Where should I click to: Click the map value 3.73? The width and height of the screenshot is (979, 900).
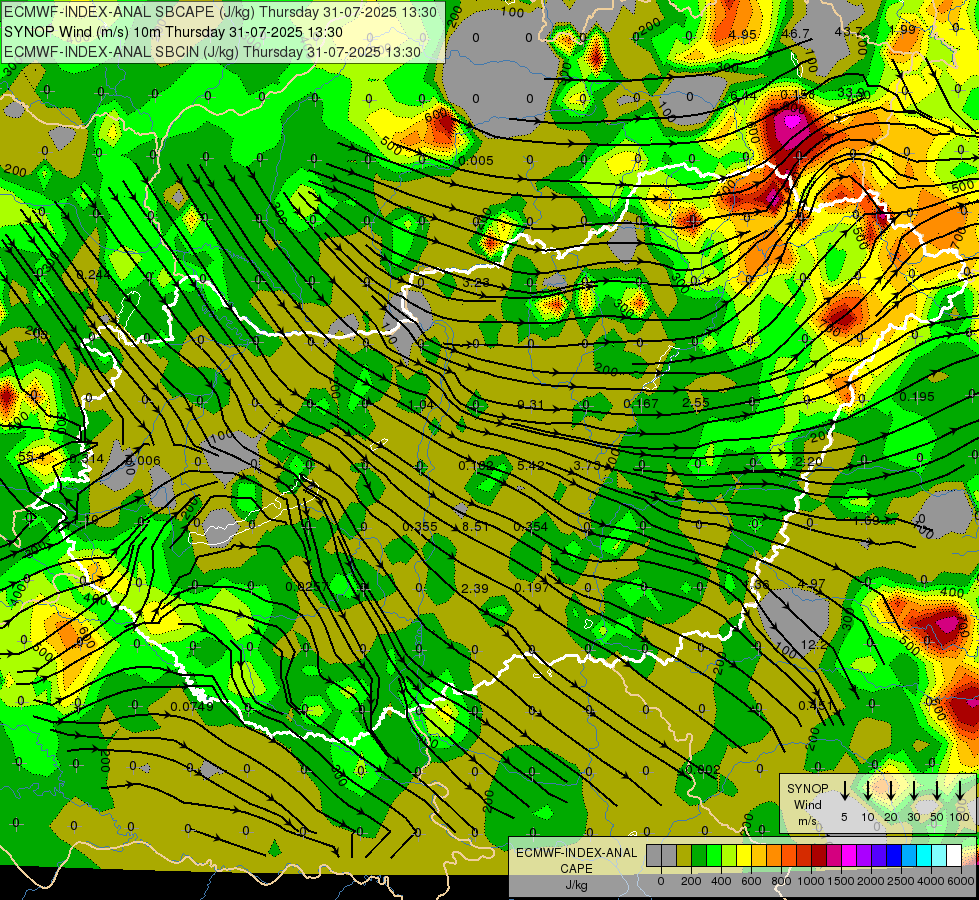[x=587, y=465]
